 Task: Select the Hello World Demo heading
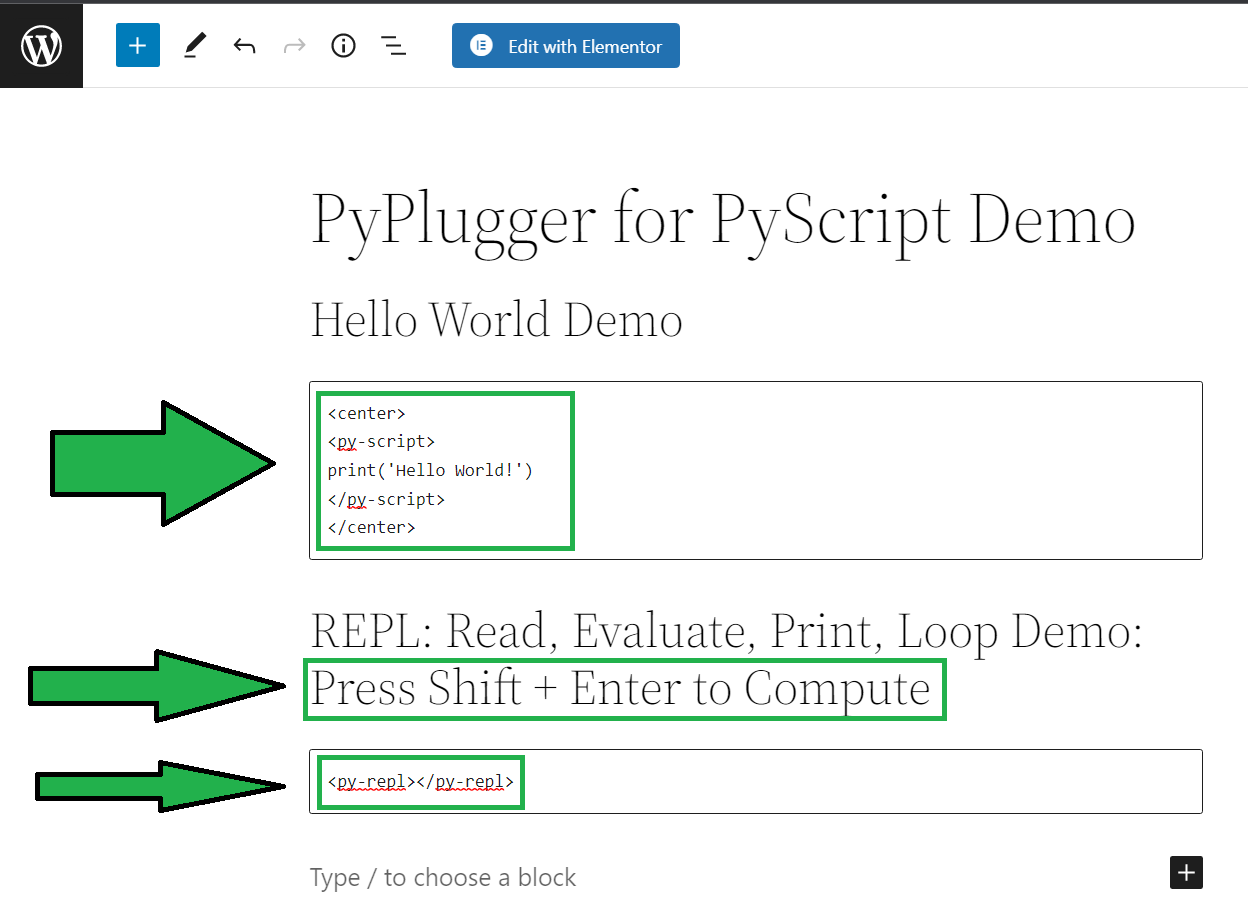(x=497, y=320)
